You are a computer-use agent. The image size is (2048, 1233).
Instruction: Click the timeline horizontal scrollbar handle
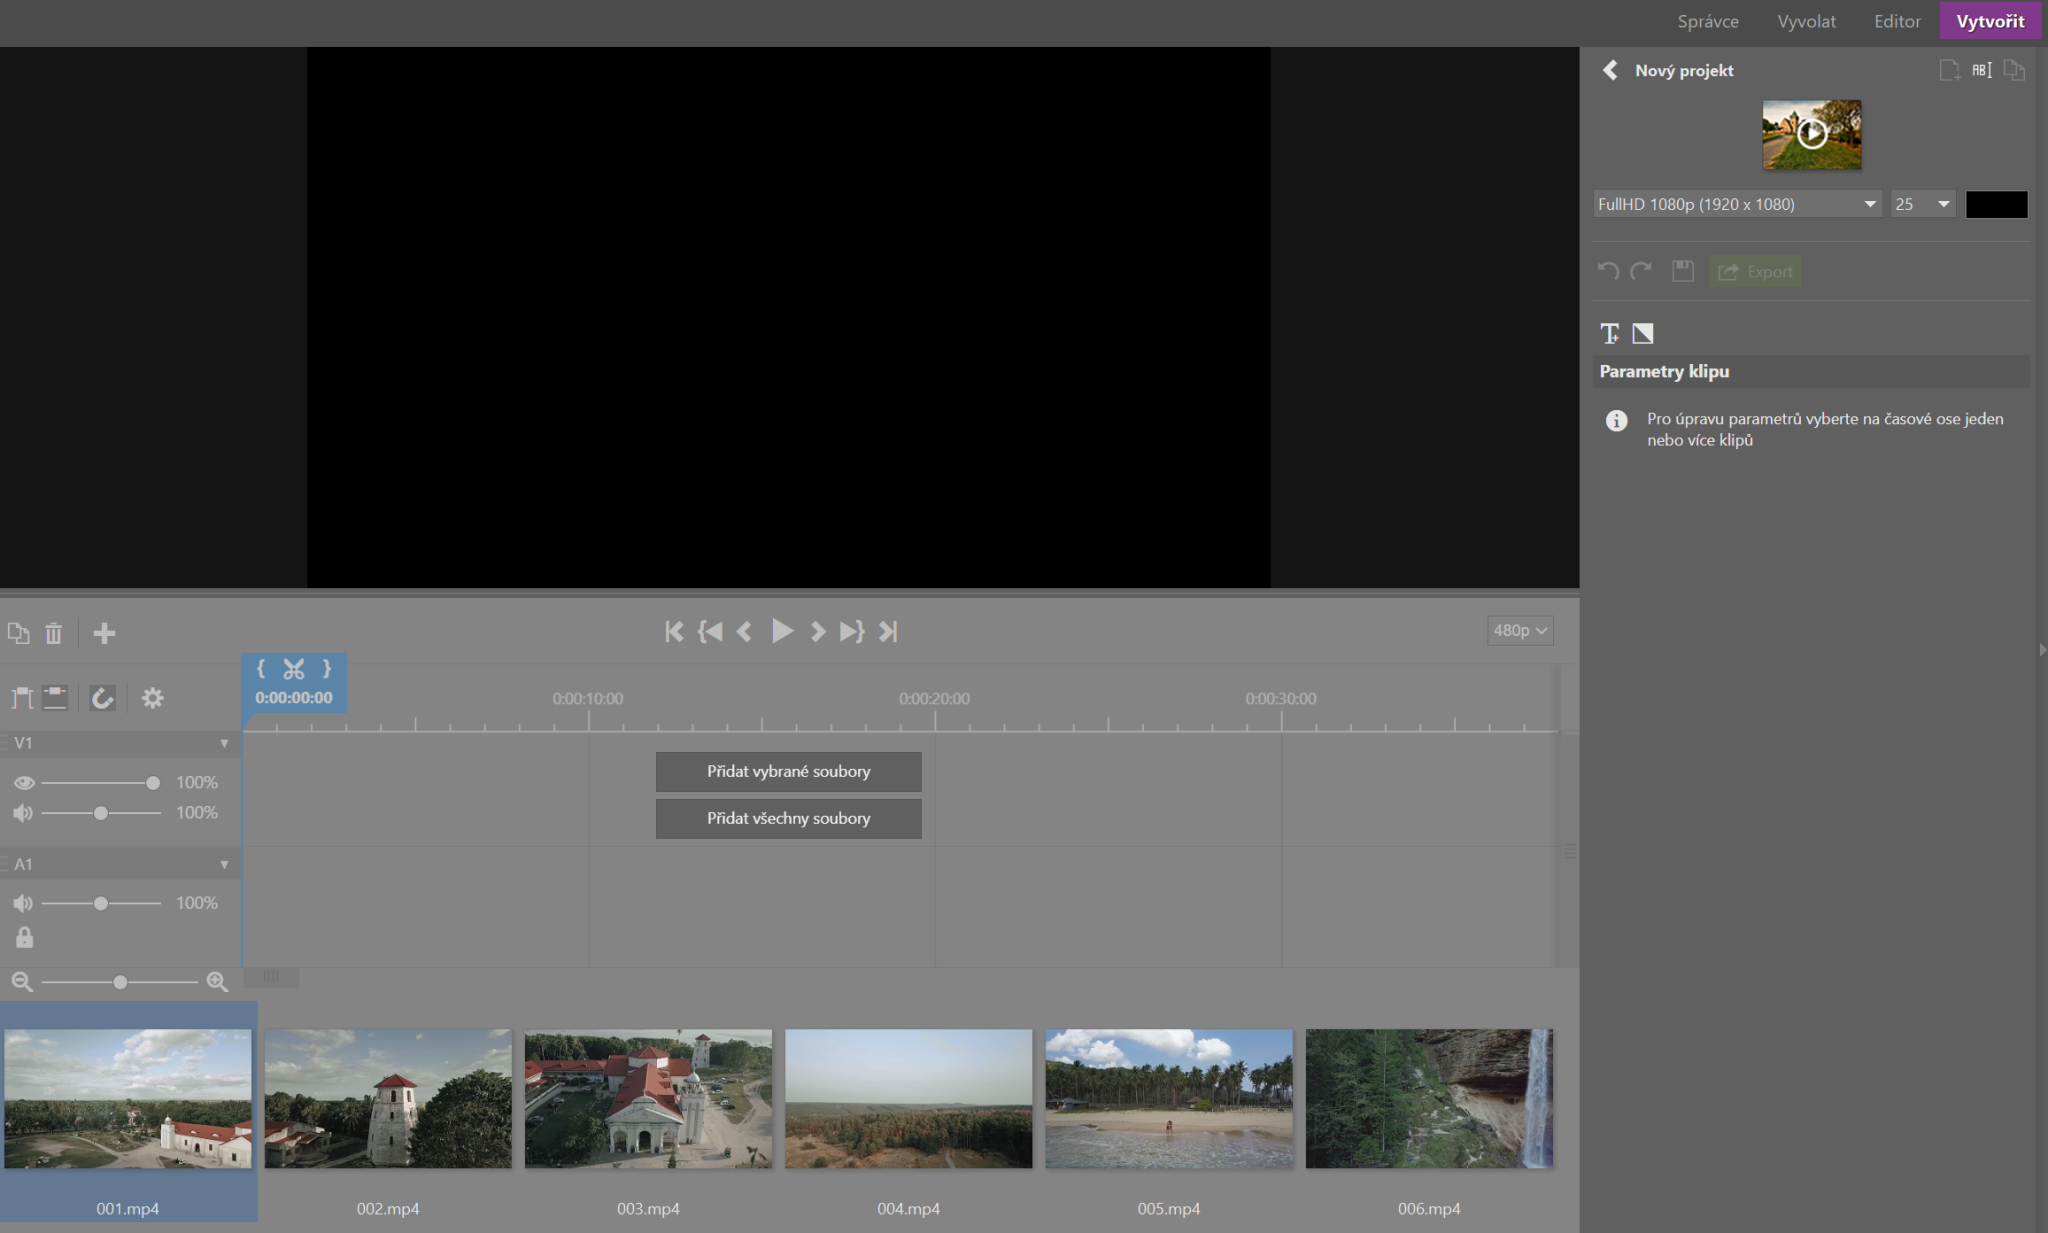pos(271,977)
